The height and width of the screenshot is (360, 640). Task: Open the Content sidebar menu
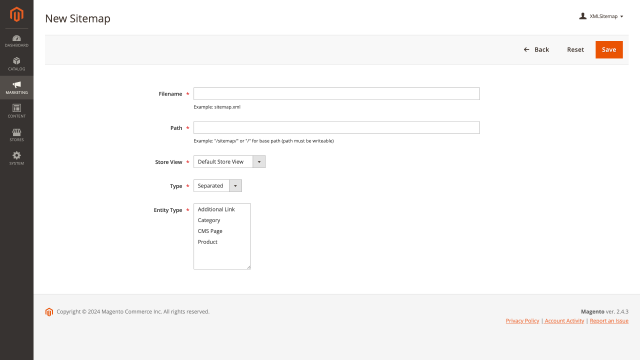16,111
